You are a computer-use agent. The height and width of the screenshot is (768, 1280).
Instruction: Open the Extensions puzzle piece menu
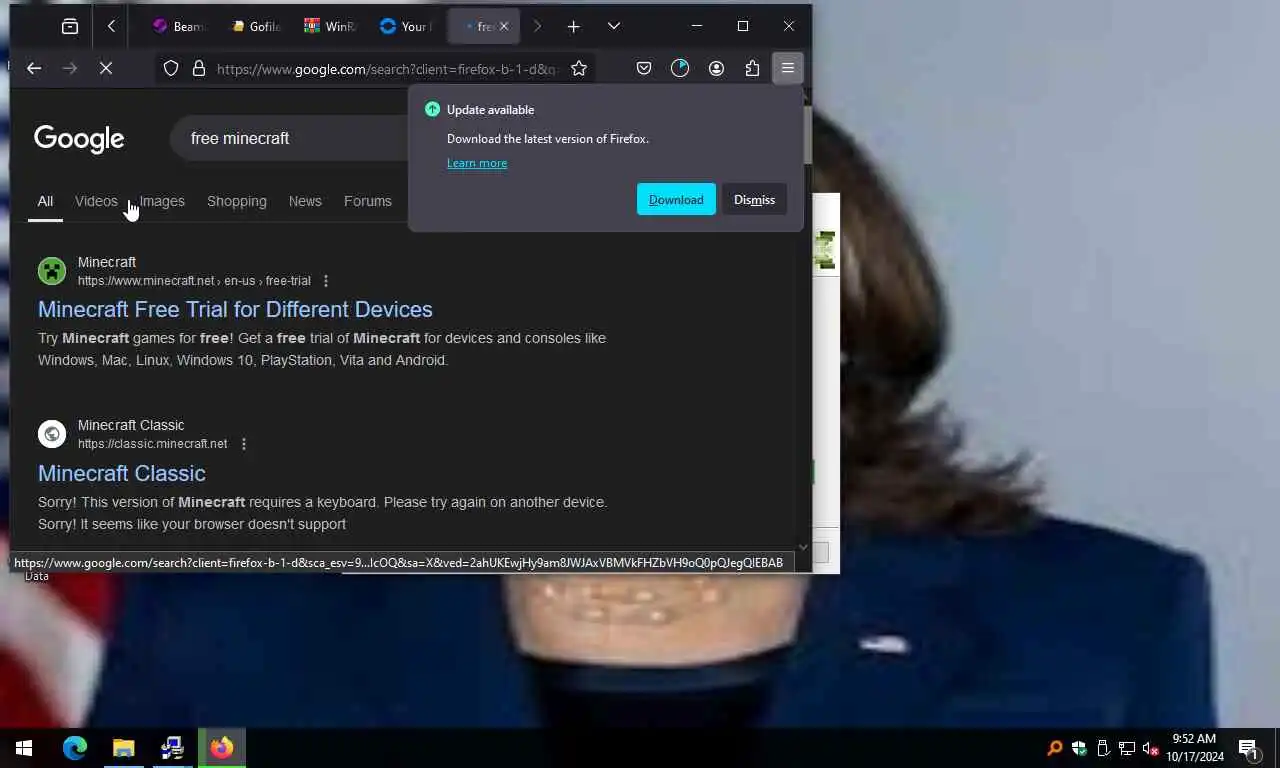click(752, 68)
